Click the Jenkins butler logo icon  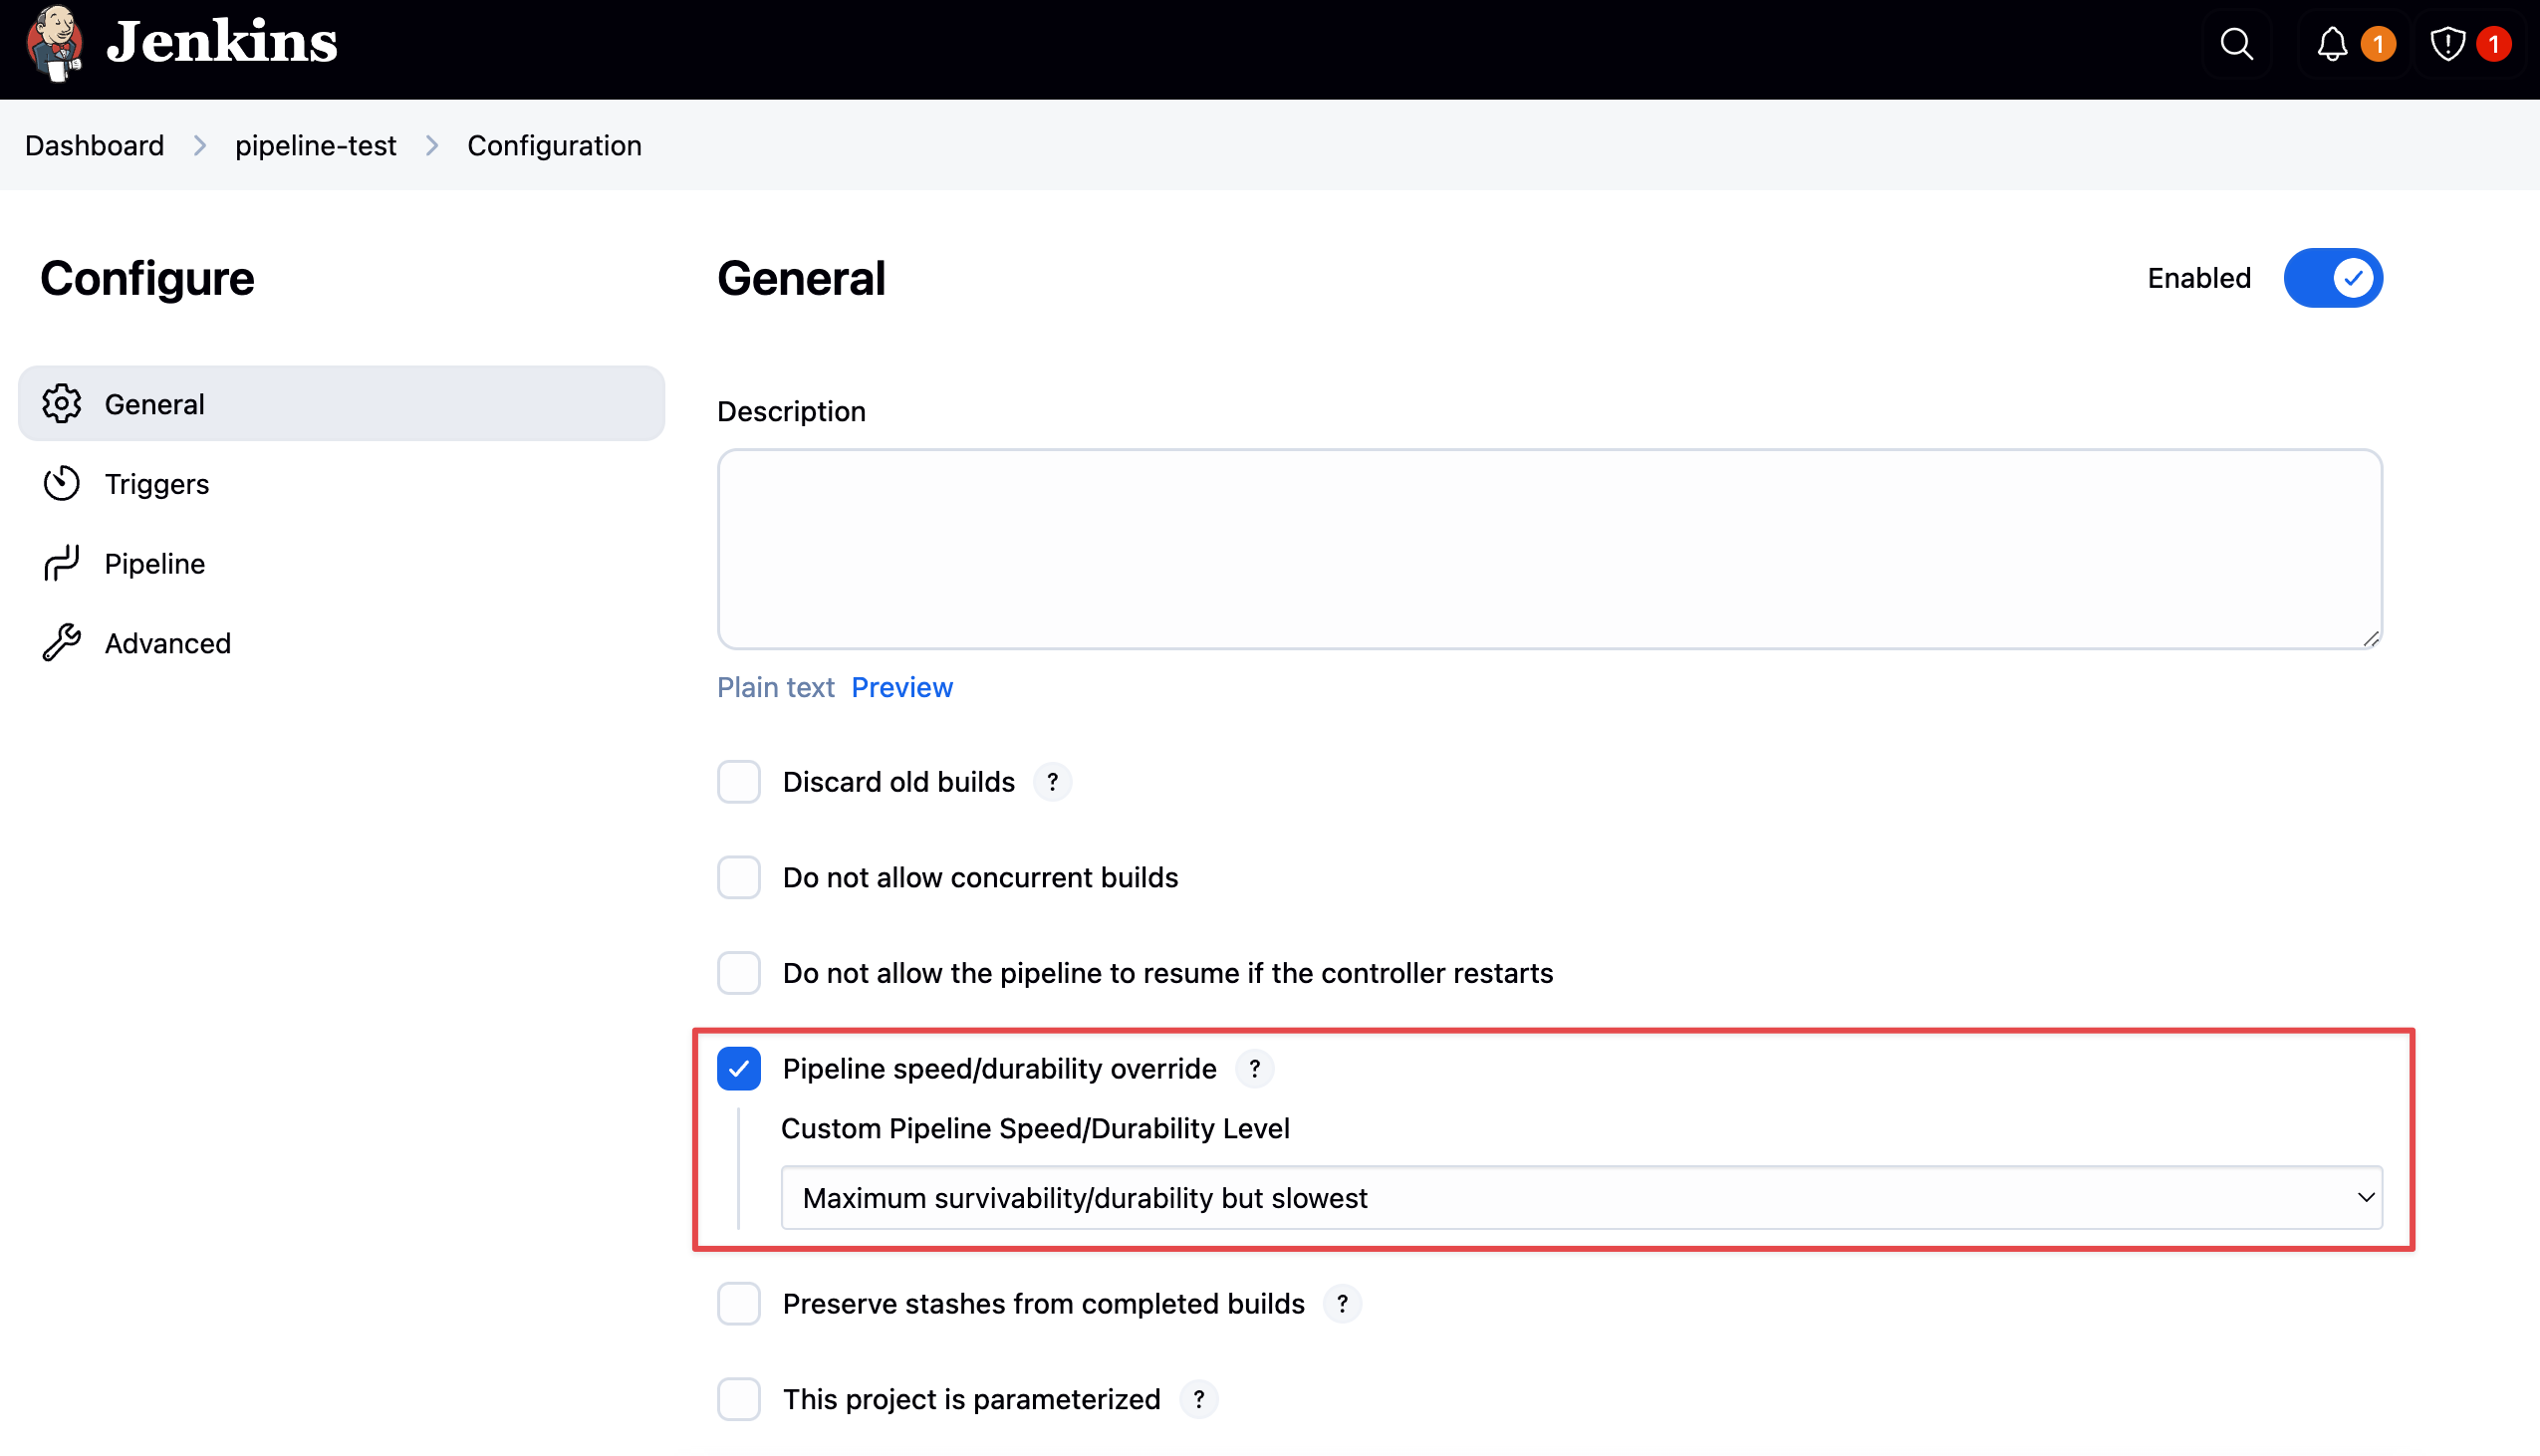pyautogui.click(x=54, y=43)
